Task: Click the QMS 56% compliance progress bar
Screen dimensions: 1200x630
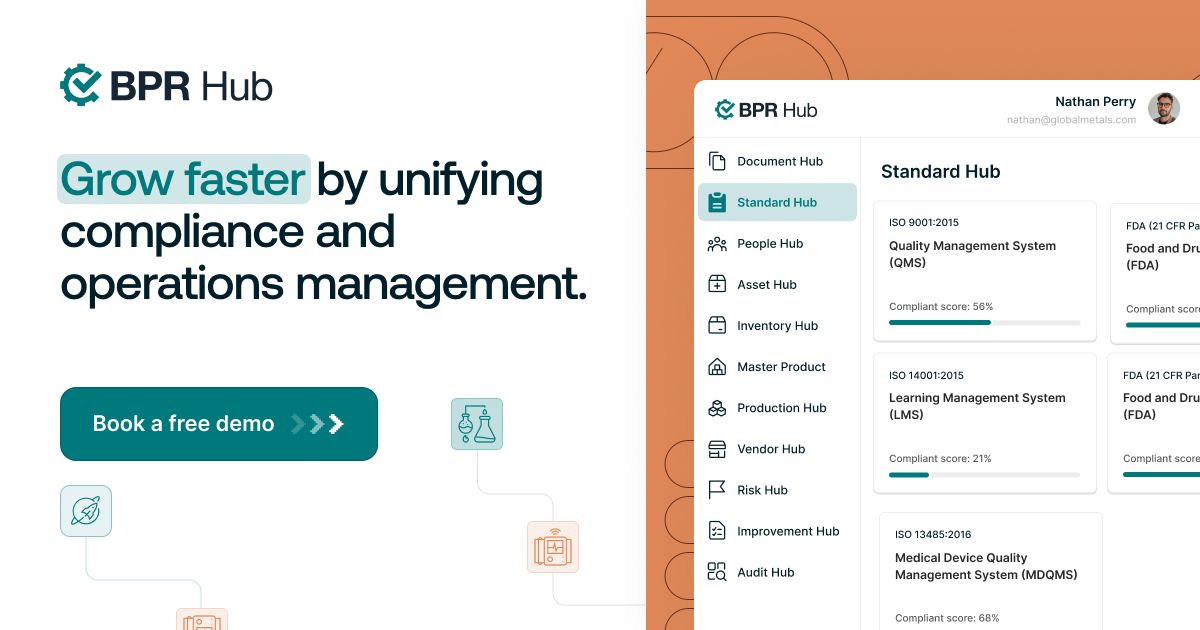Action: coord(984,323)
